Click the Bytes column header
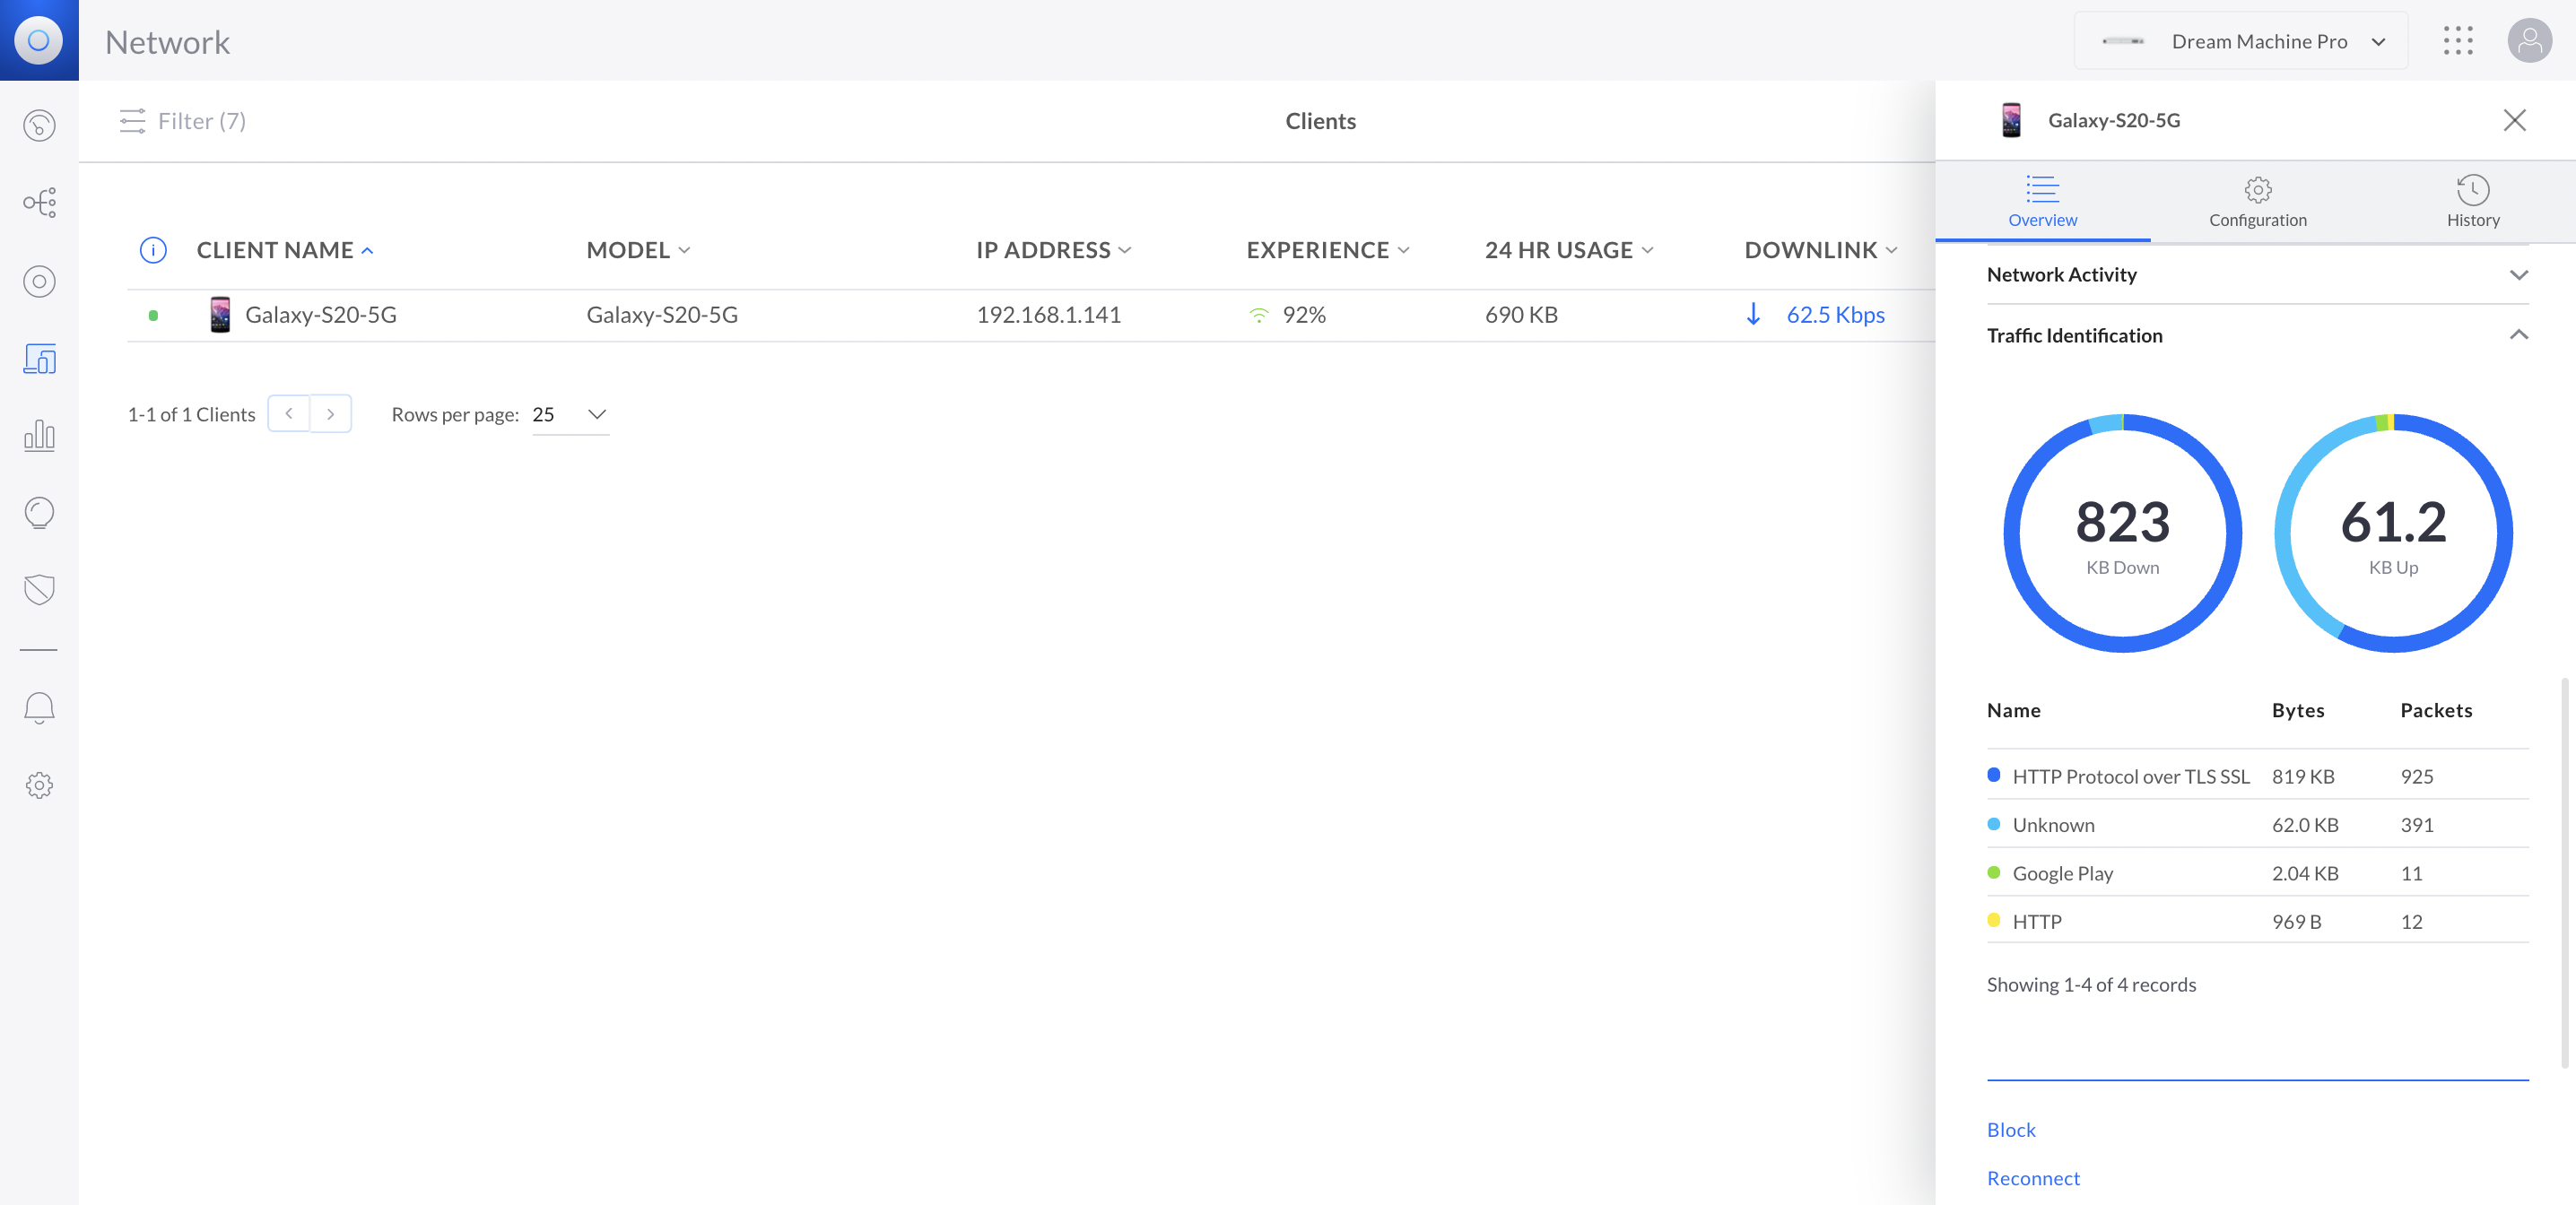The height and width of the screenshot is (1205, 2576). pyautogui.click(x=2297, y=710)
